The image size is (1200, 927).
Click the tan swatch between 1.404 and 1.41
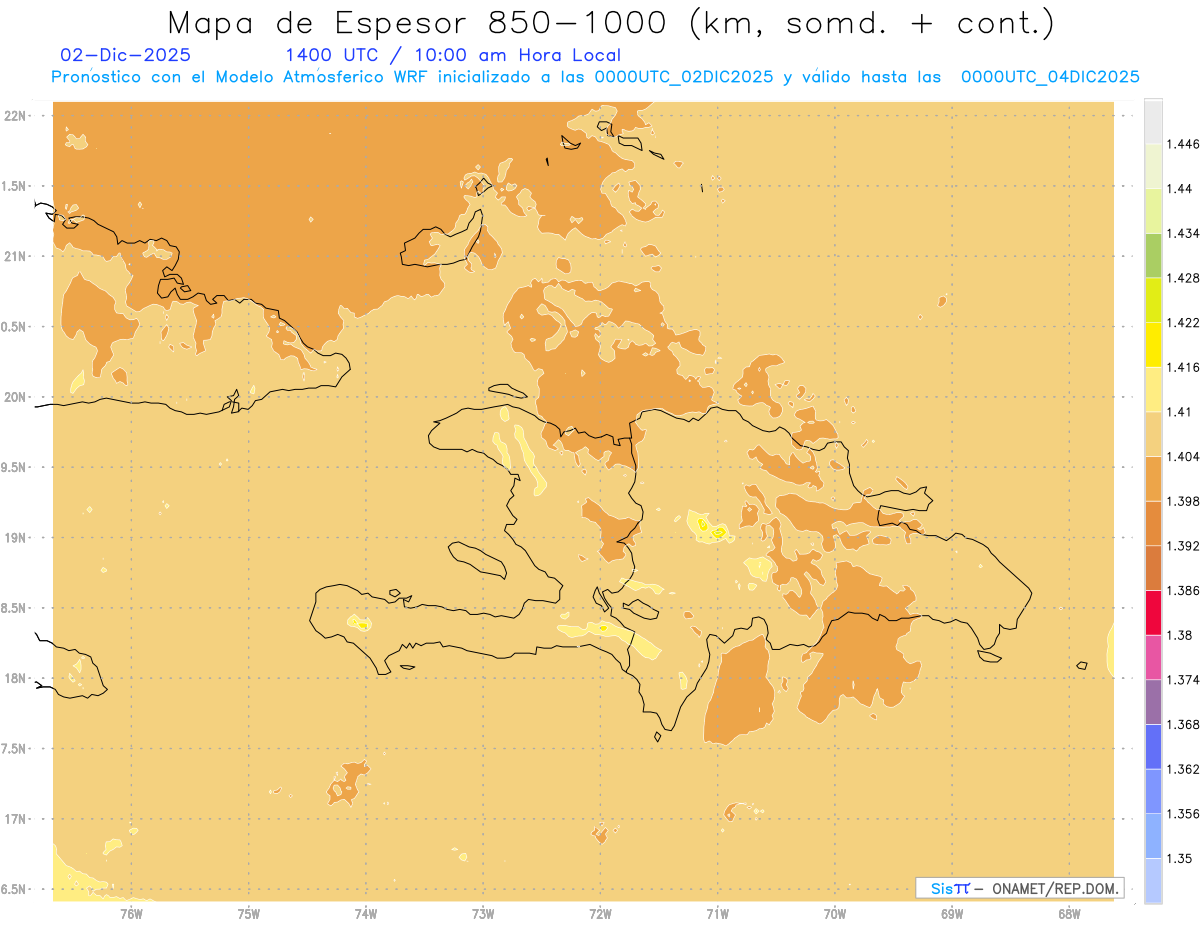point(1153,433)
